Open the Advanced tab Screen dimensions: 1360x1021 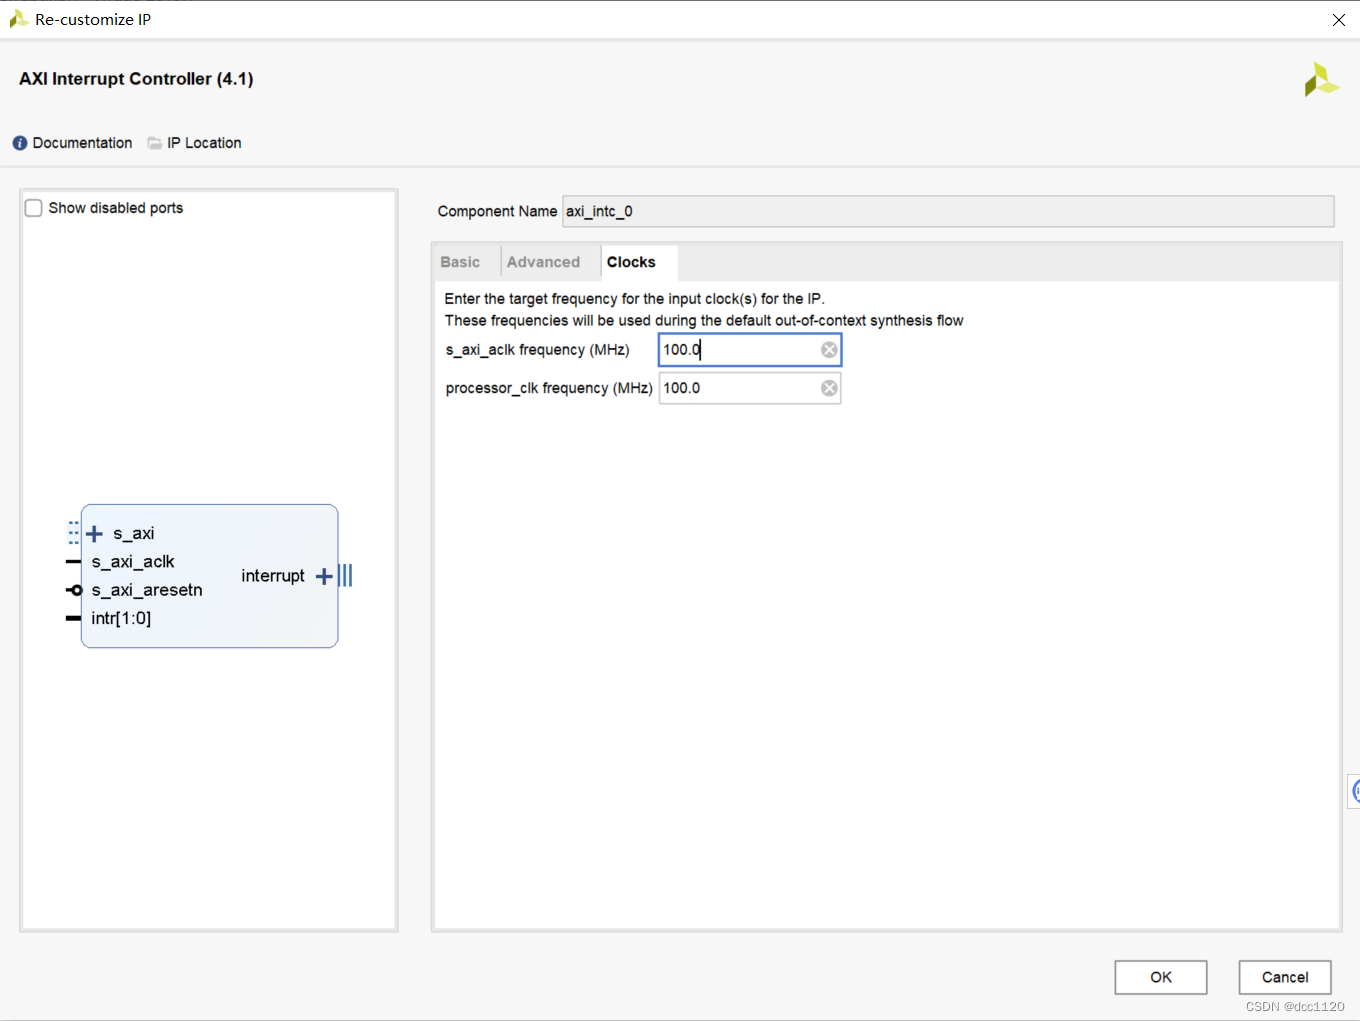[543, 262]
